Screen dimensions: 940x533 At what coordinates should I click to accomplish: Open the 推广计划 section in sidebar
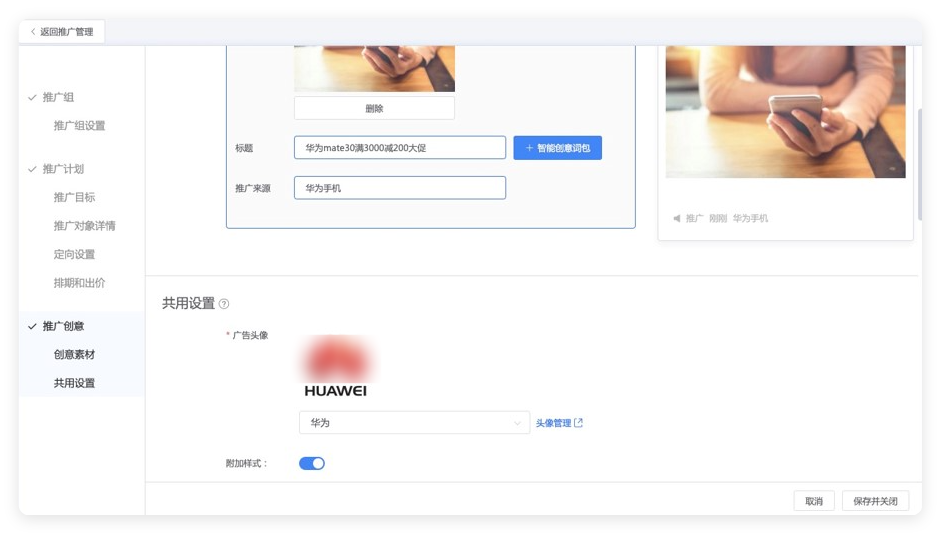tap(63, 169)
